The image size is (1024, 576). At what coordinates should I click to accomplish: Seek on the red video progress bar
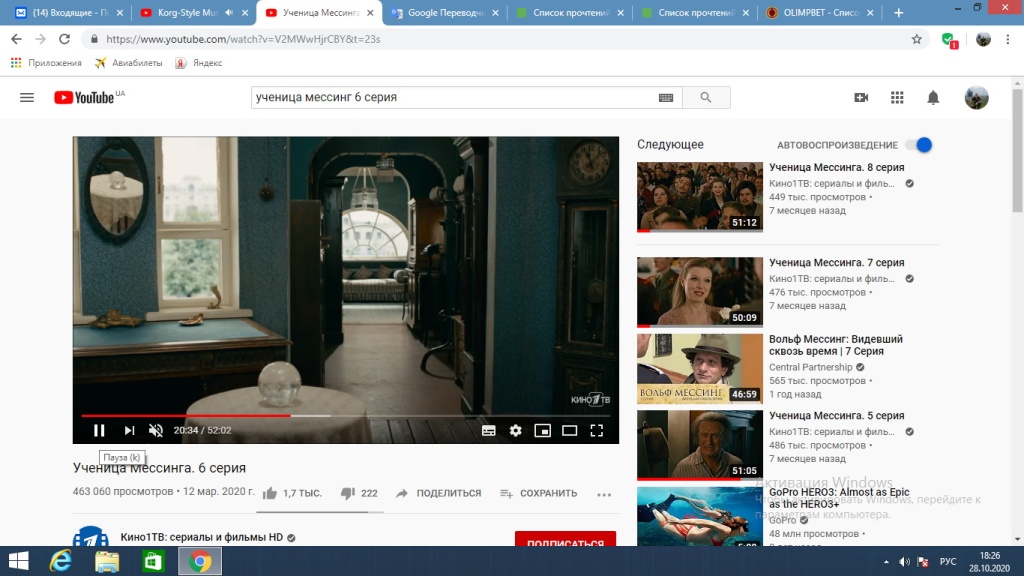(x=185, y=415)
